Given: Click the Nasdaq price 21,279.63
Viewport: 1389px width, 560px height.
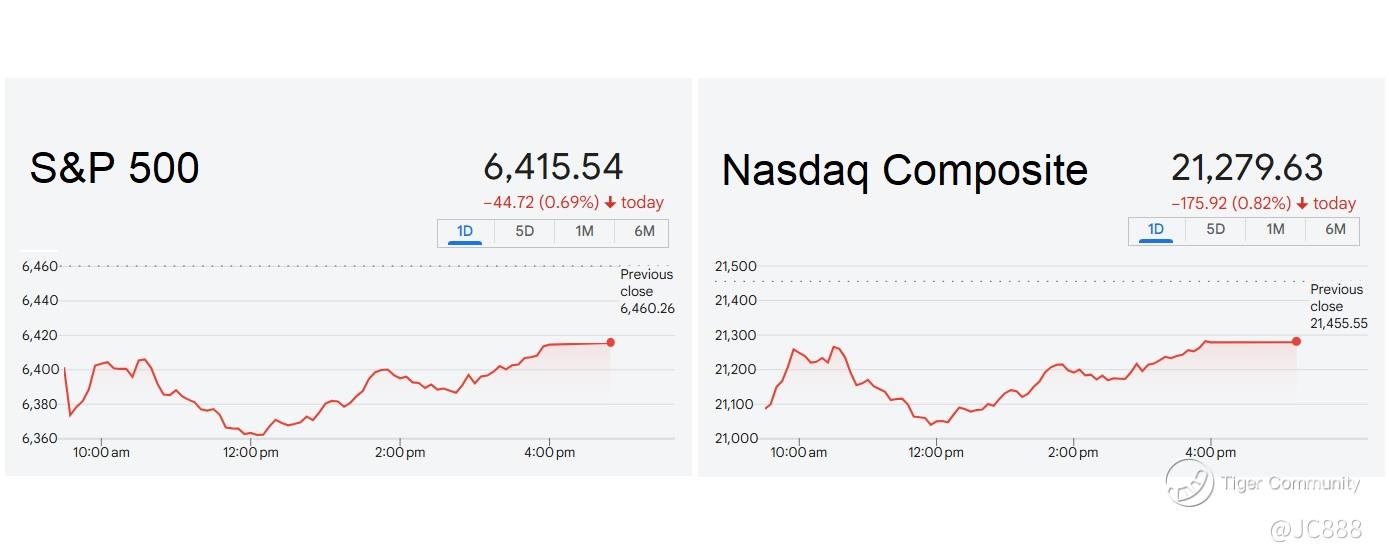Looking at the screenshot, I should tap(1247, 167).
